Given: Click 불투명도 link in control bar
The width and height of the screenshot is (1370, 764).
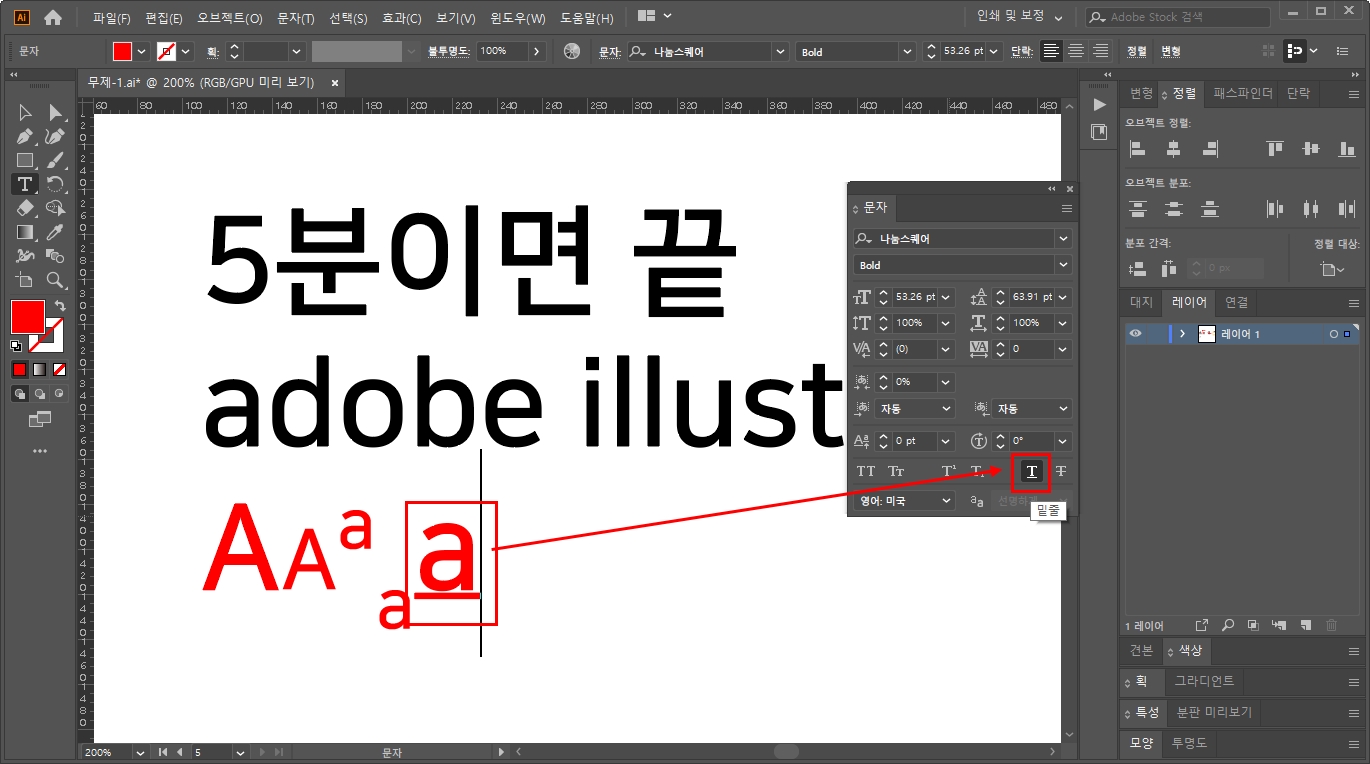Looking at the screenshot, I should pos(449,51).
